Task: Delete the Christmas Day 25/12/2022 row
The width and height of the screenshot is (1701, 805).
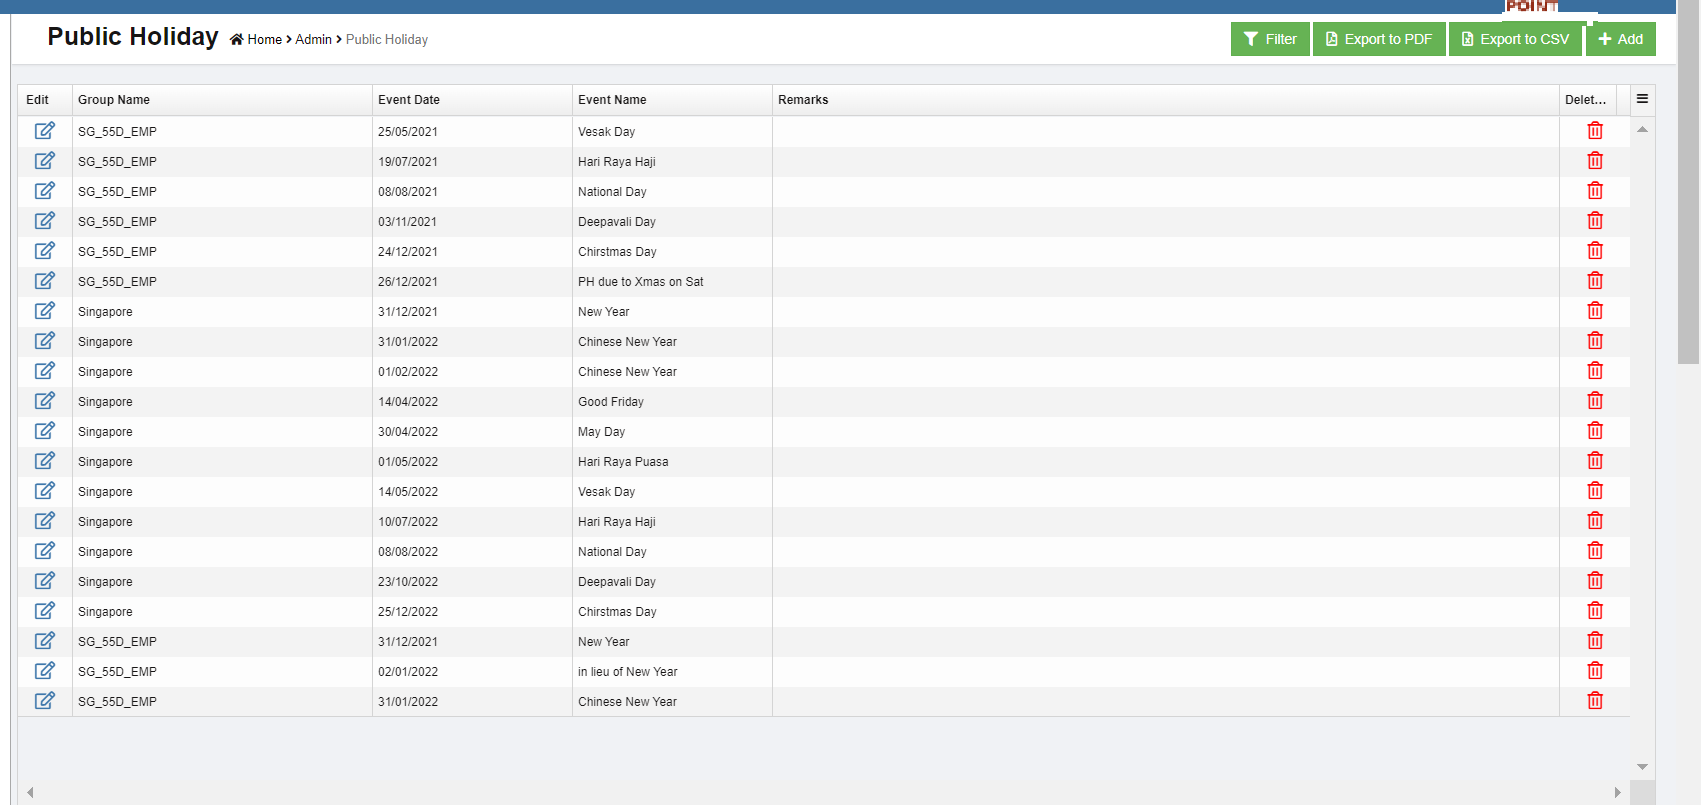Action: coord(1594,611)
